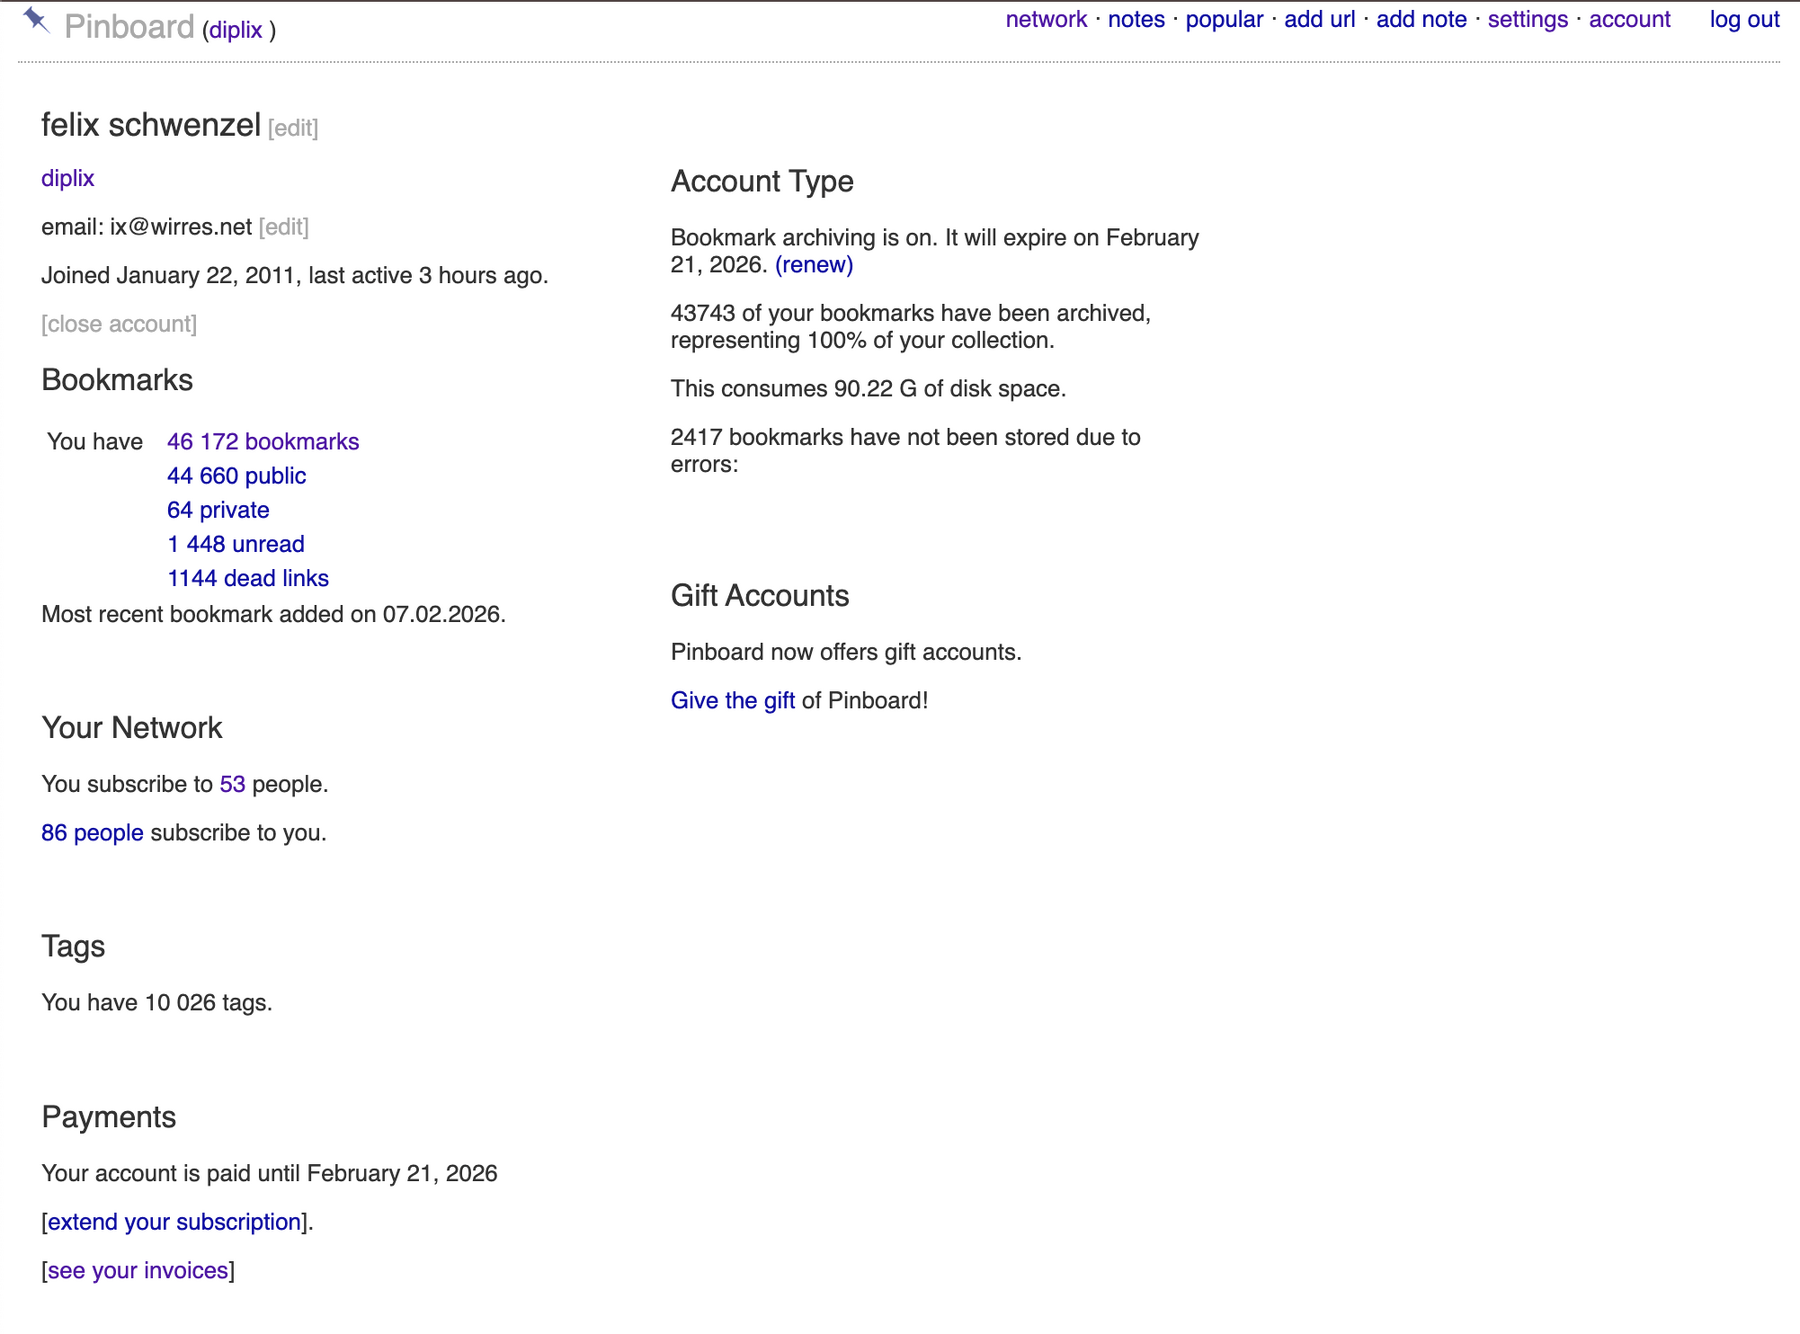The image size is (1800, 1334).
Task: Edit the email address
Action: [283, 228]
